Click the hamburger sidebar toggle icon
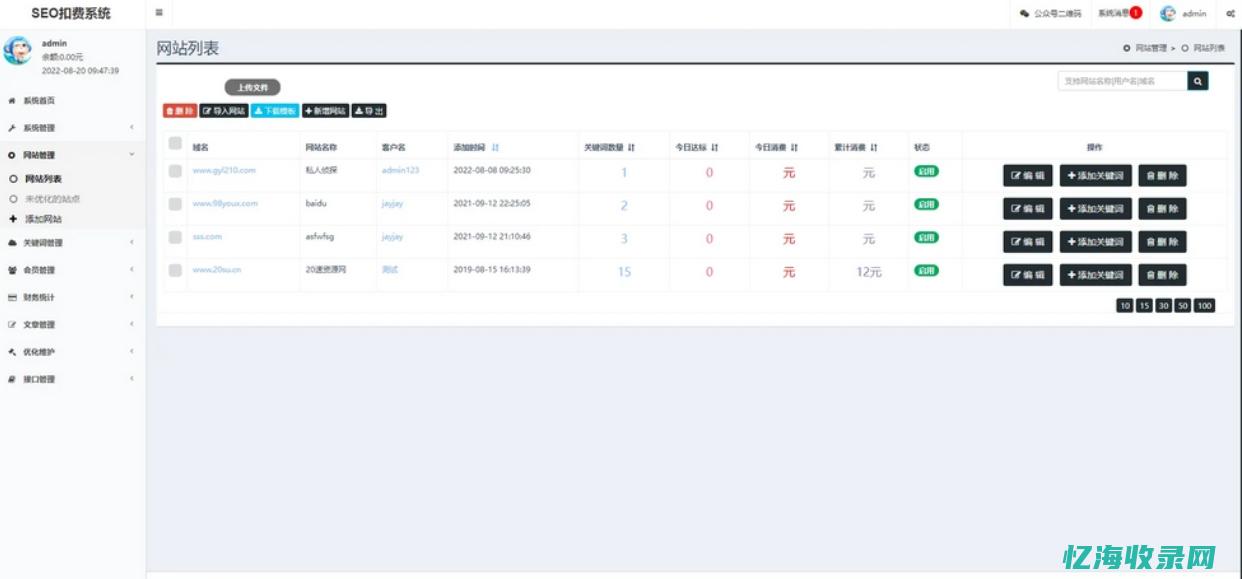 159,13
